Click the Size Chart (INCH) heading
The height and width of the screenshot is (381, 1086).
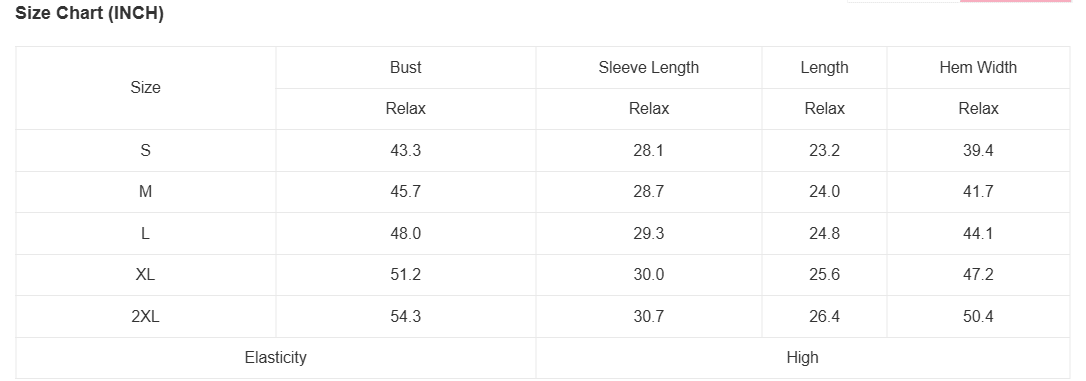point(89,13)
